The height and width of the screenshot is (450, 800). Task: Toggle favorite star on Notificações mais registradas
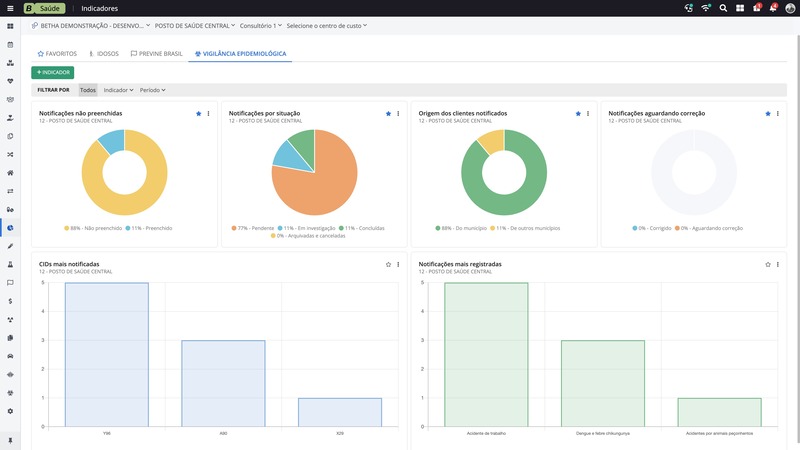click(768, 264)
